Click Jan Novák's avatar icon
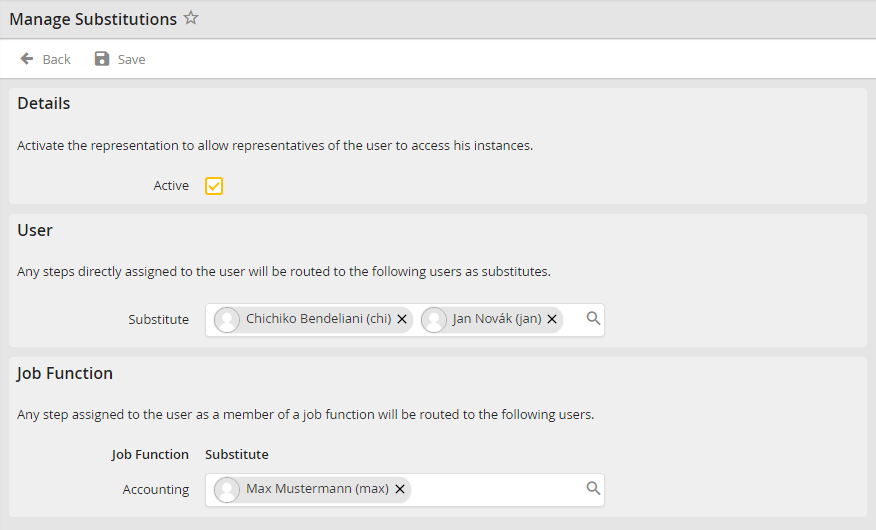 (x=434, y=319)
